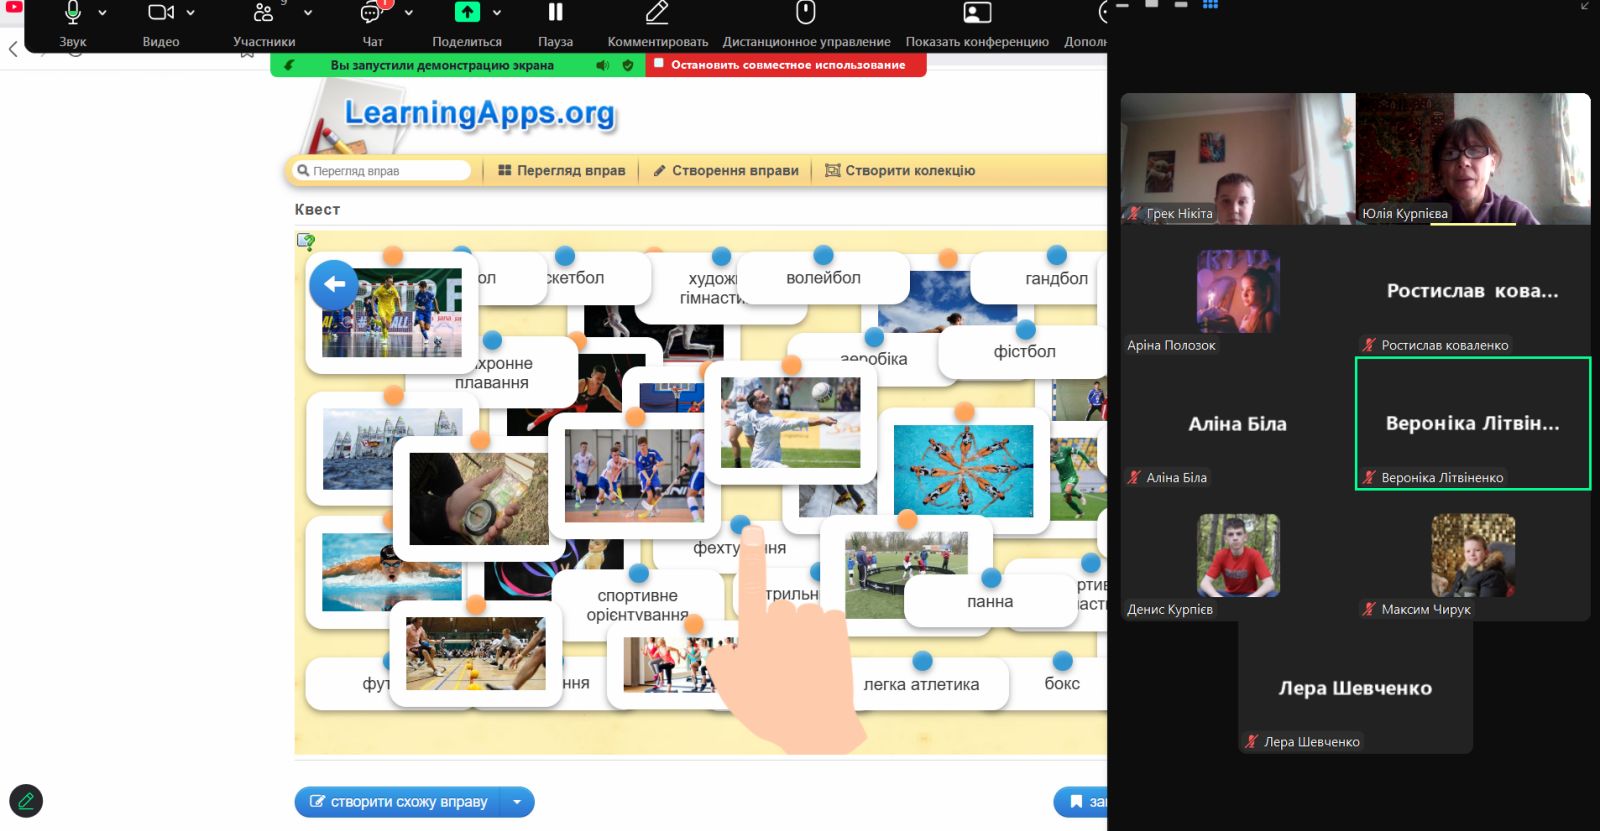Click the hand holding compass photo card

(478, 498)
